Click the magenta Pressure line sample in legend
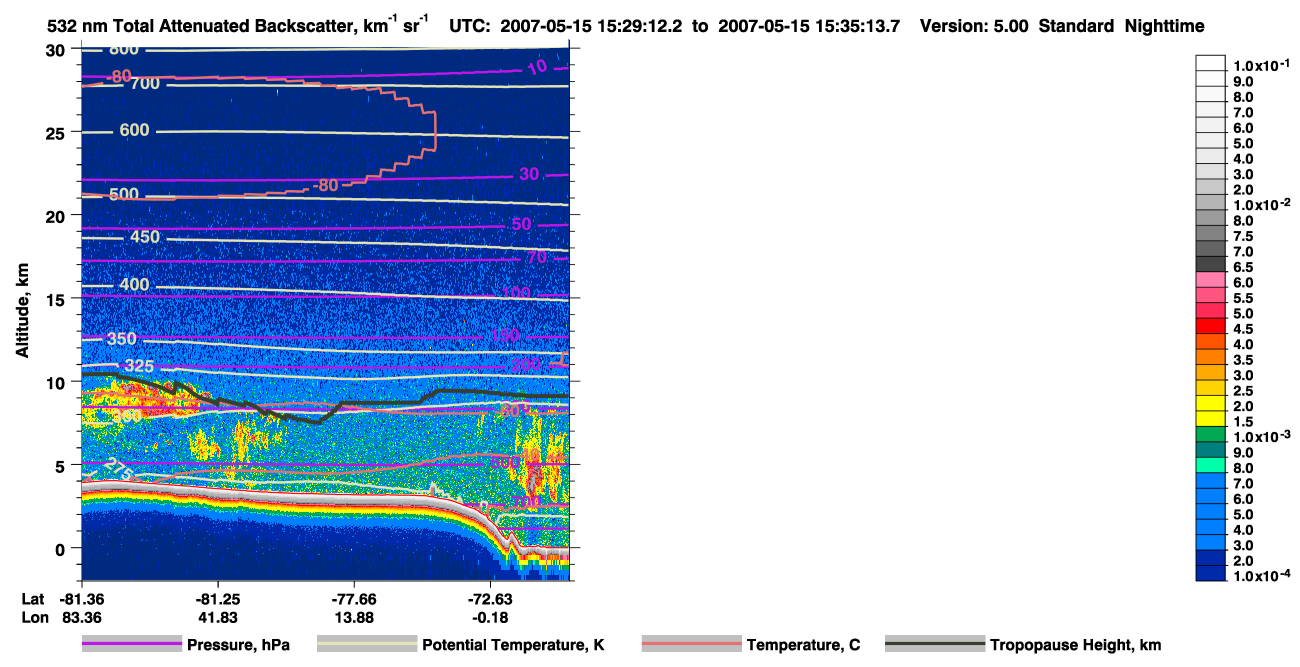 [132, 645]
